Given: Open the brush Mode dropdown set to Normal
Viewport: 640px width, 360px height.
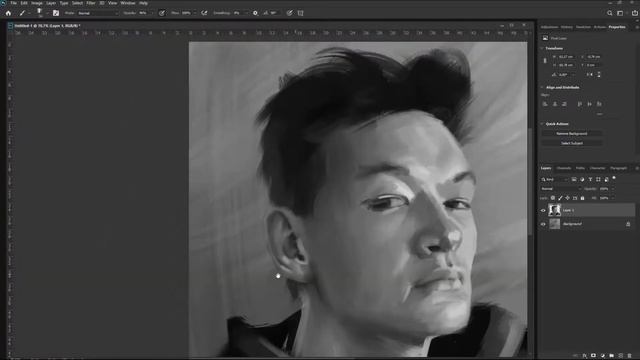Looking at the screenshot, I should 98,13.
